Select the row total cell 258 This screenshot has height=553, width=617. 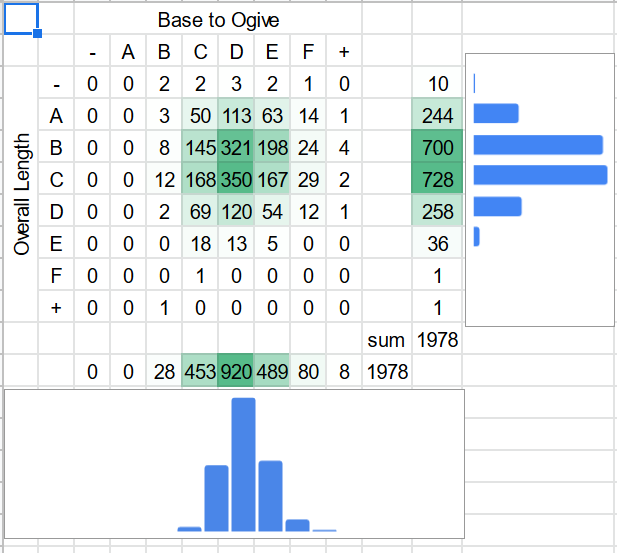tap(437, 212)
